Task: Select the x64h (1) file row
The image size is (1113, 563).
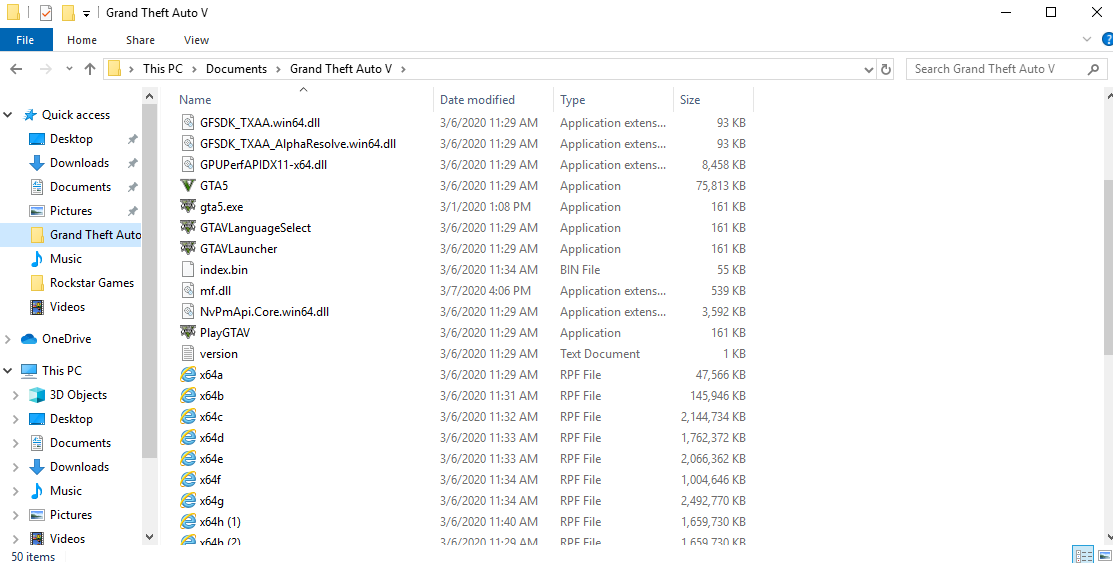Action: coord(463,522)
